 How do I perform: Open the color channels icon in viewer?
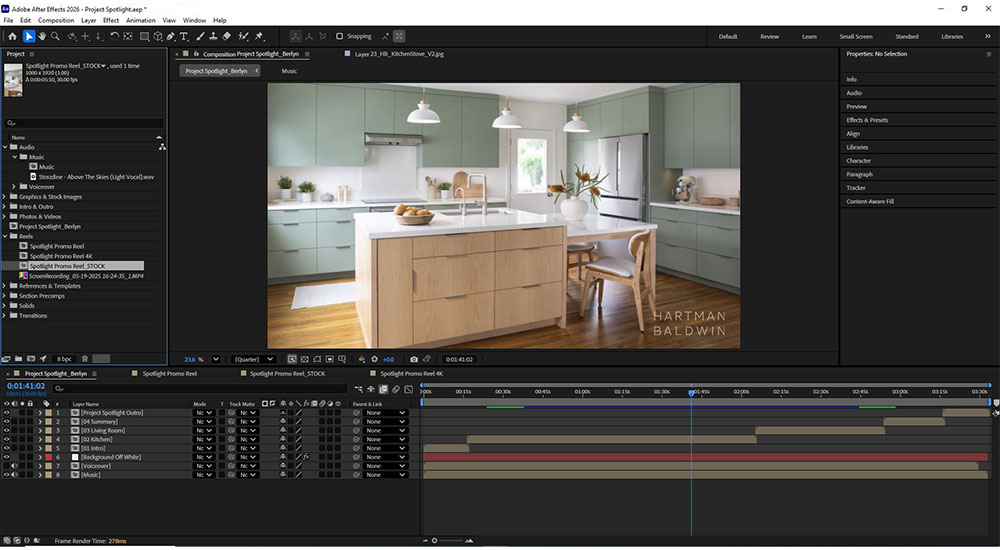point(362,359)
